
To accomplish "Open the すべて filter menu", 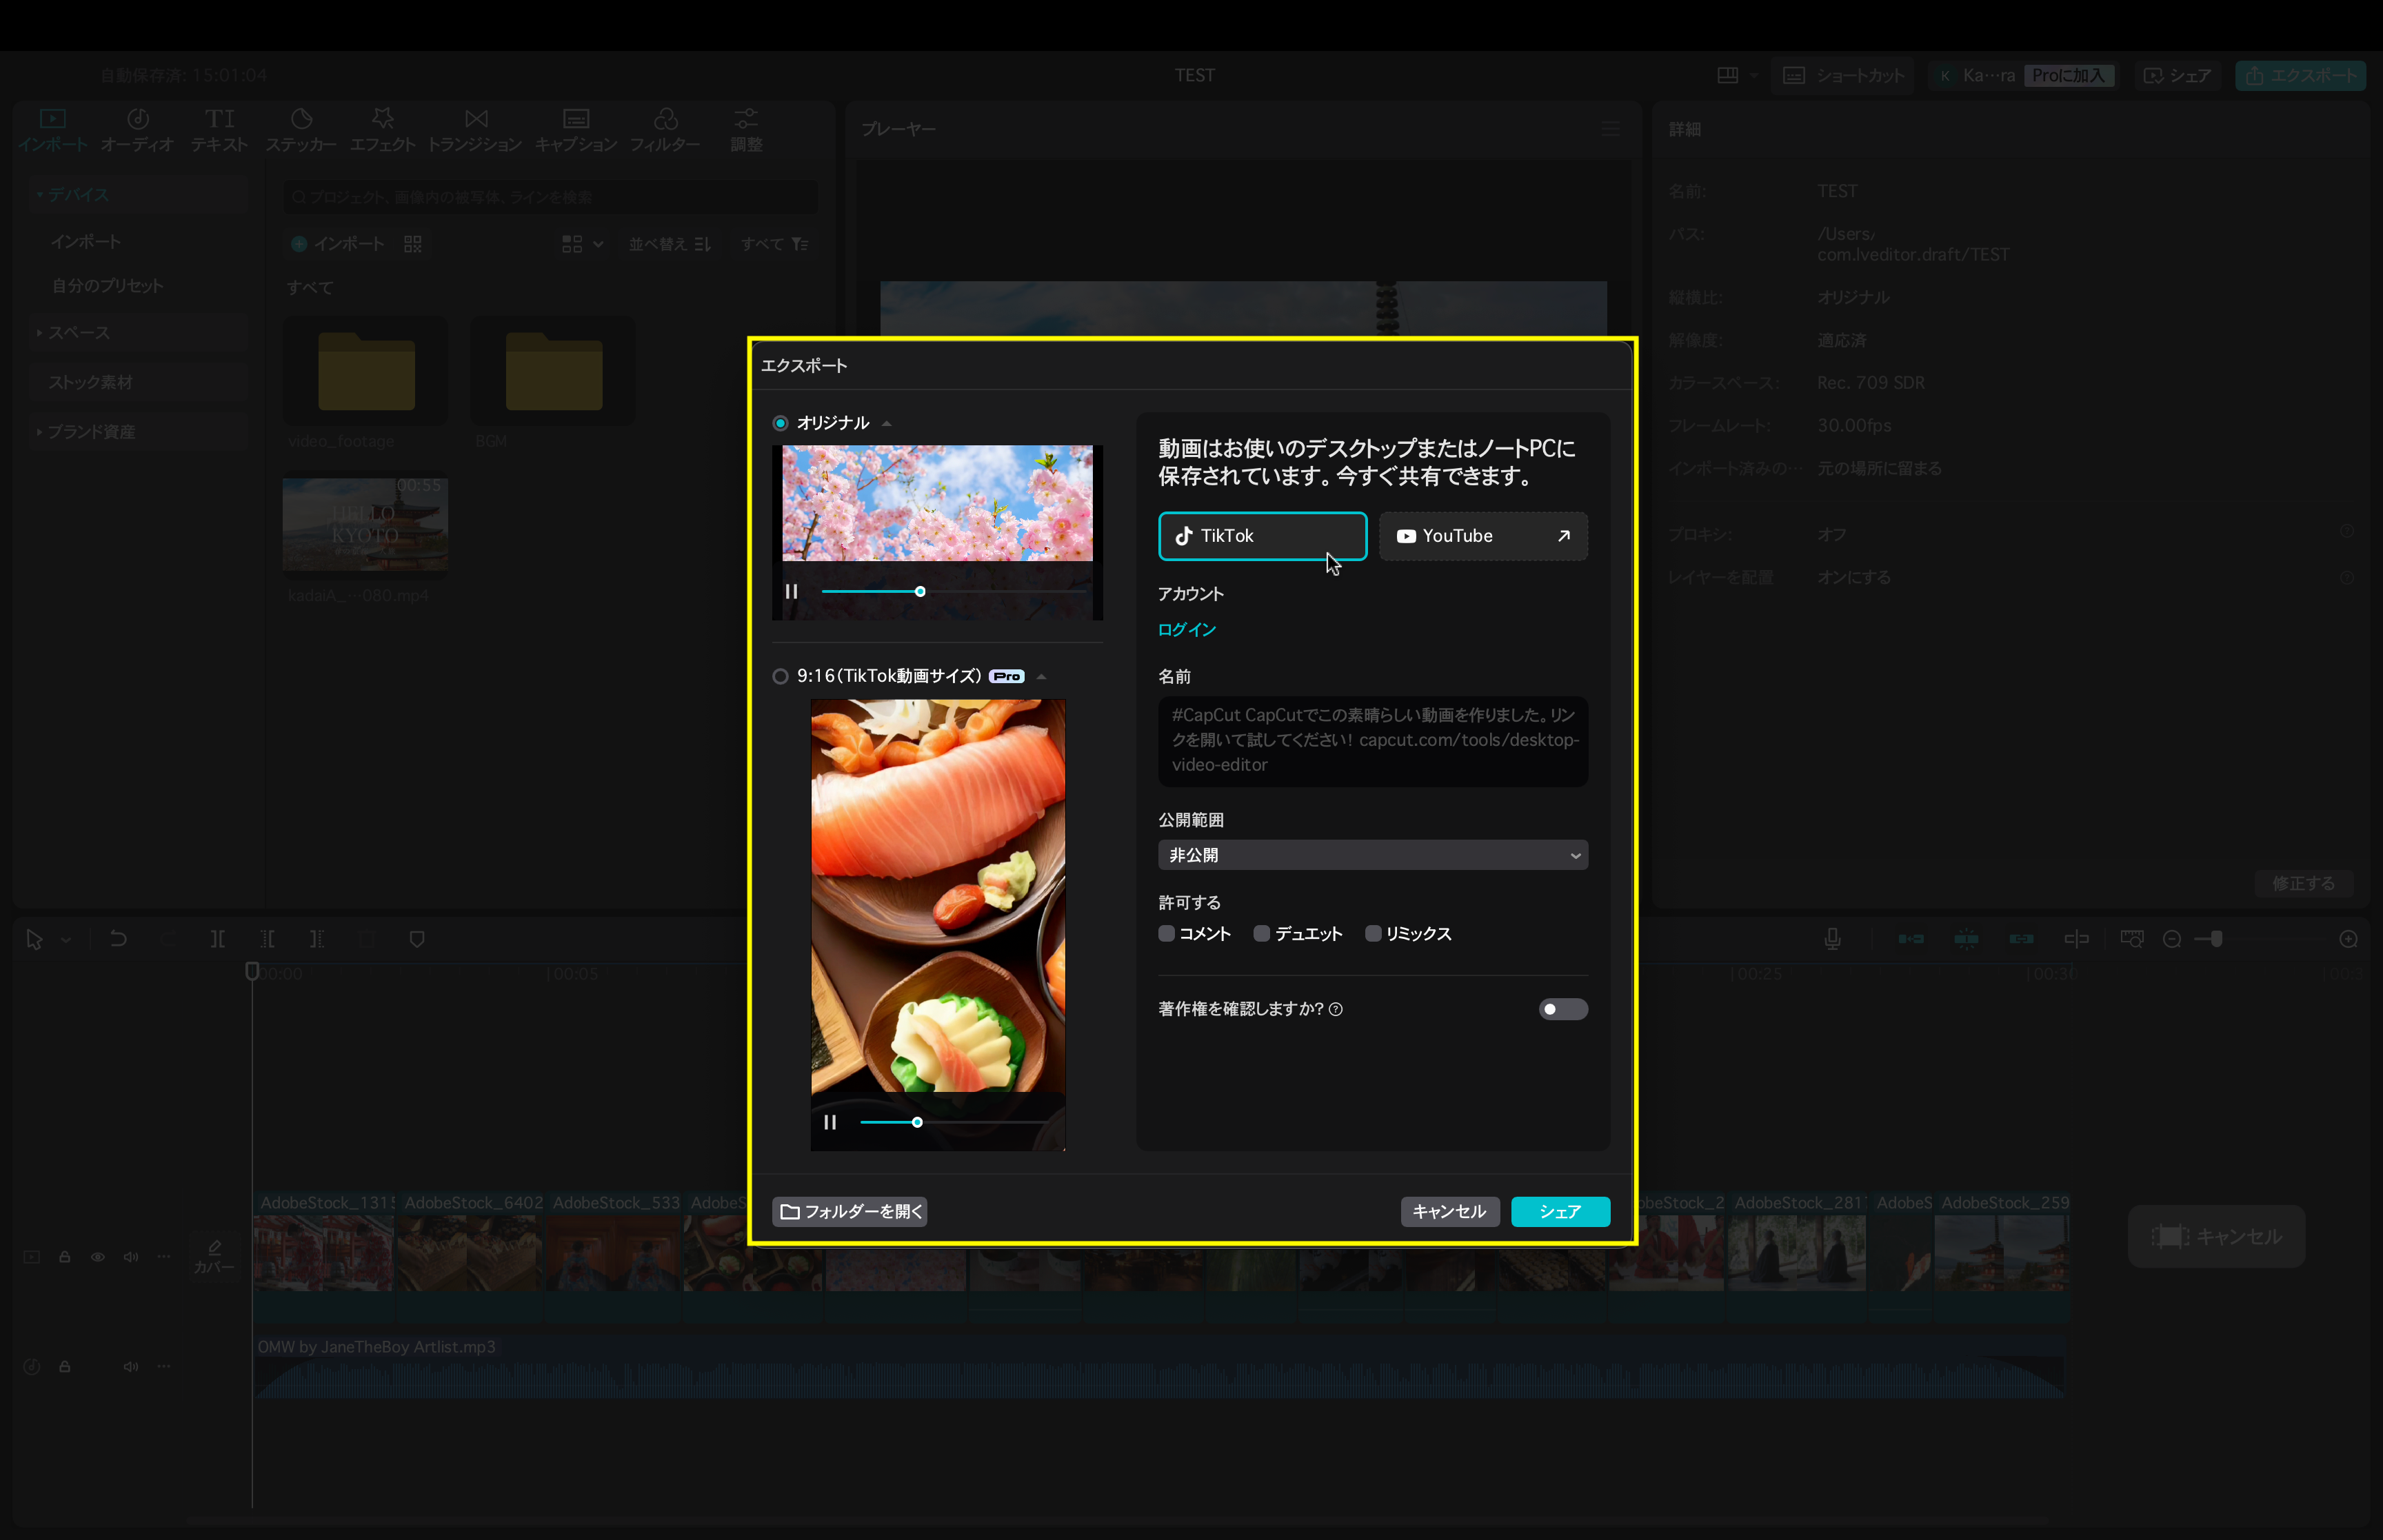I will pos(775,244).
